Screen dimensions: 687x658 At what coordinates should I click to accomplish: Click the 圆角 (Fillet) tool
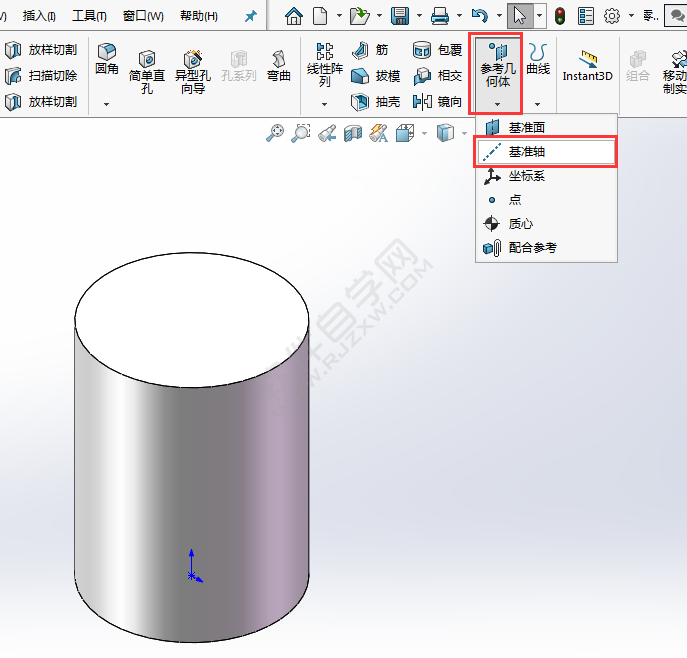coord(107,59)
